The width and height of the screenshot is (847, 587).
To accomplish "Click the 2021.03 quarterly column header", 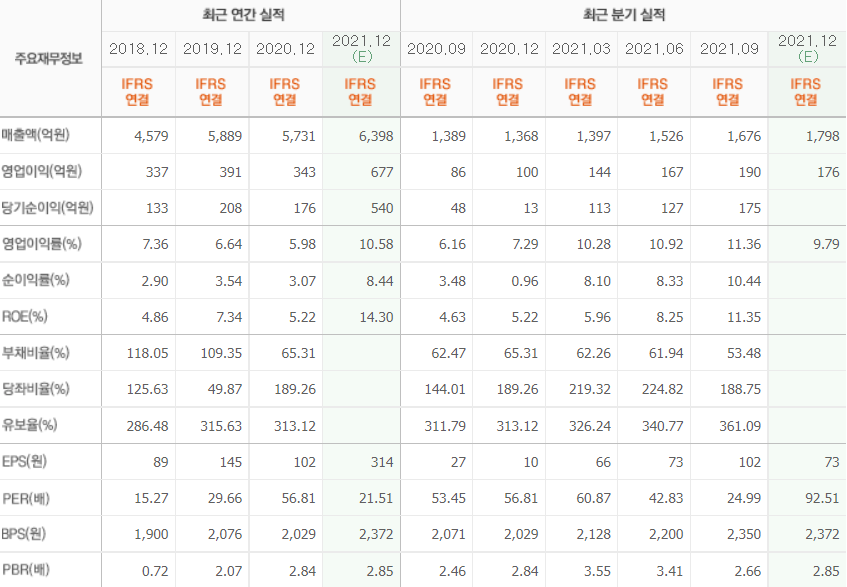I will 581,49.
